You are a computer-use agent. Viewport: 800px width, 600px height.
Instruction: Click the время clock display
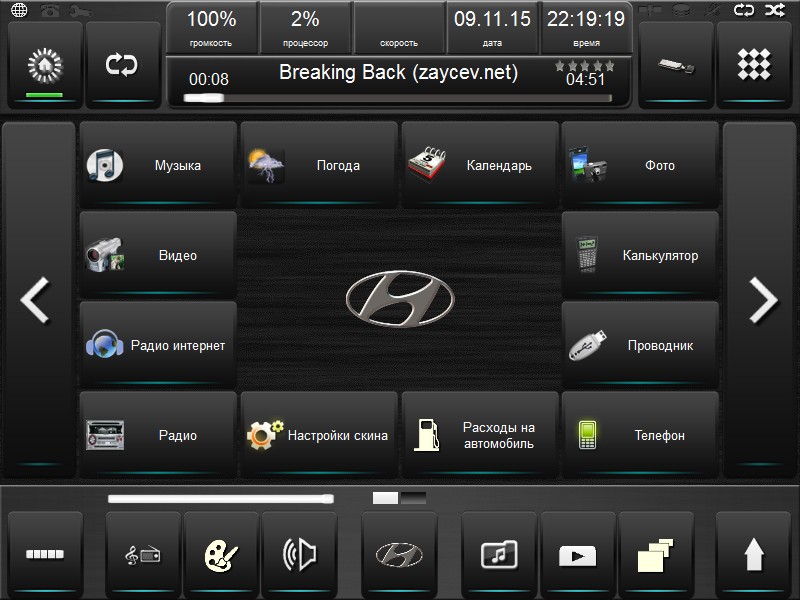tap(586, 28)
